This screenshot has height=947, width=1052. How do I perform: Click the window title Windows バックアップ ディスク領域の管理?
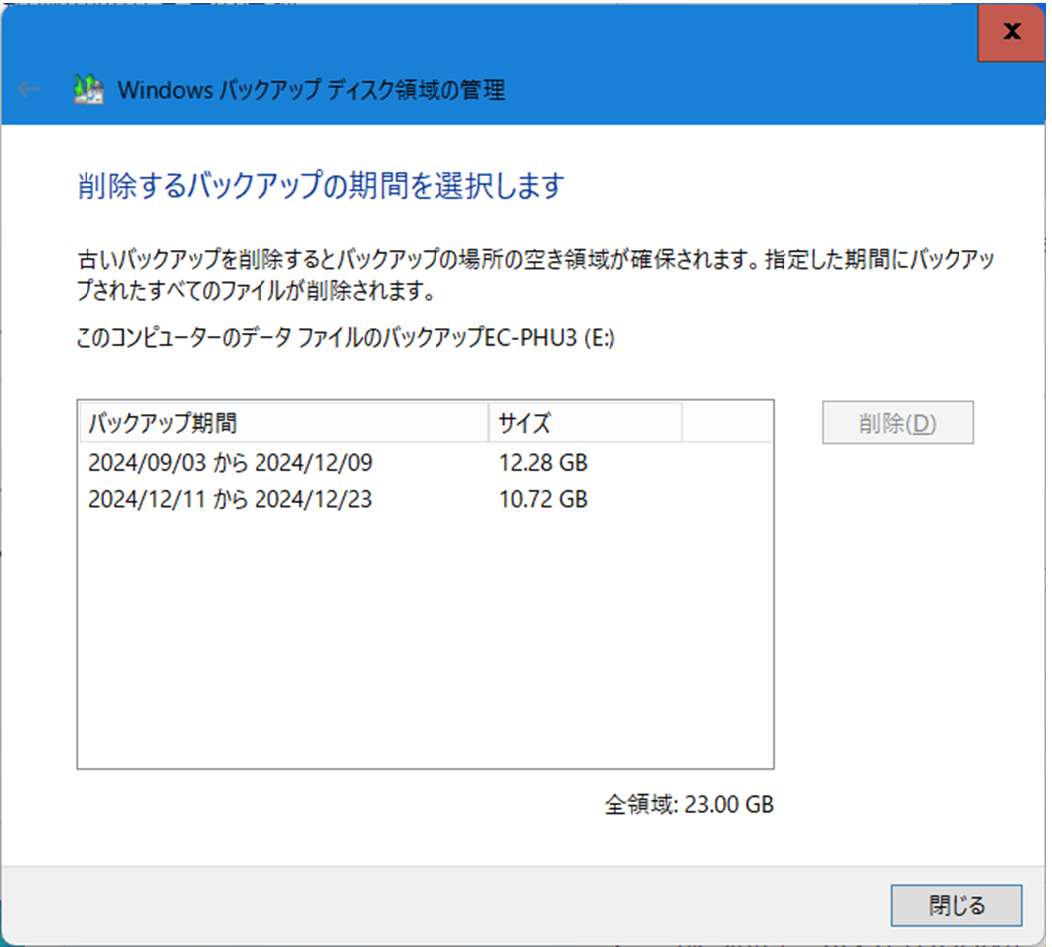(311, 89)
